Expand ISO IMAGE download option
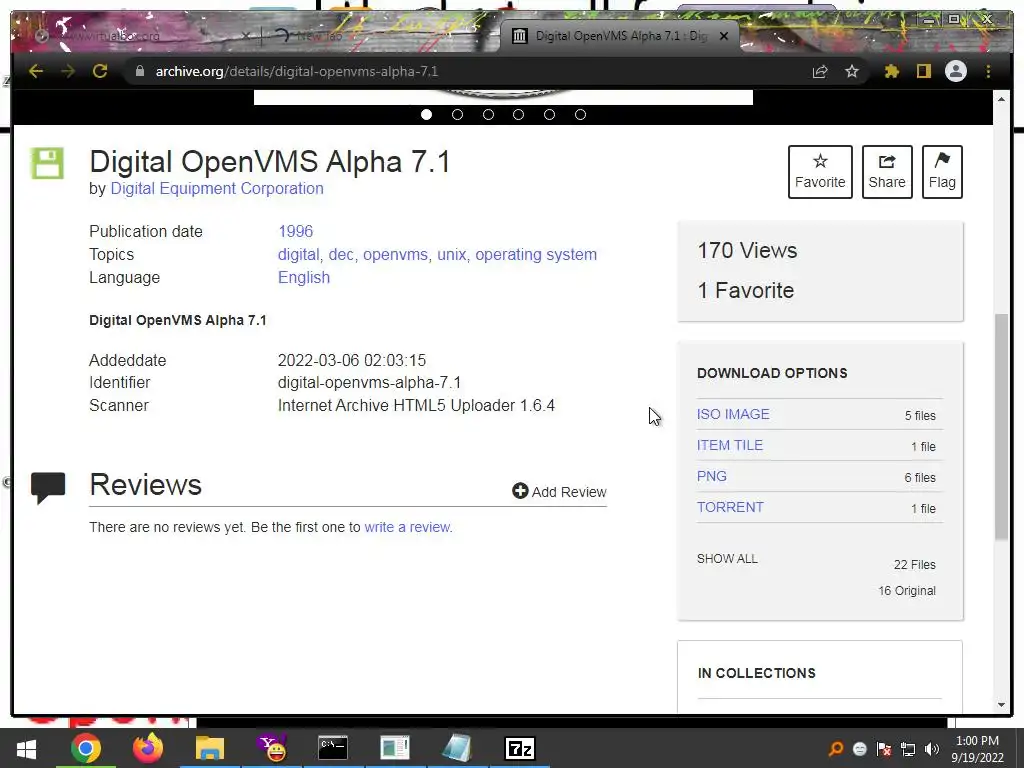This screenshot has height=768, width=1024. point(733,414)
